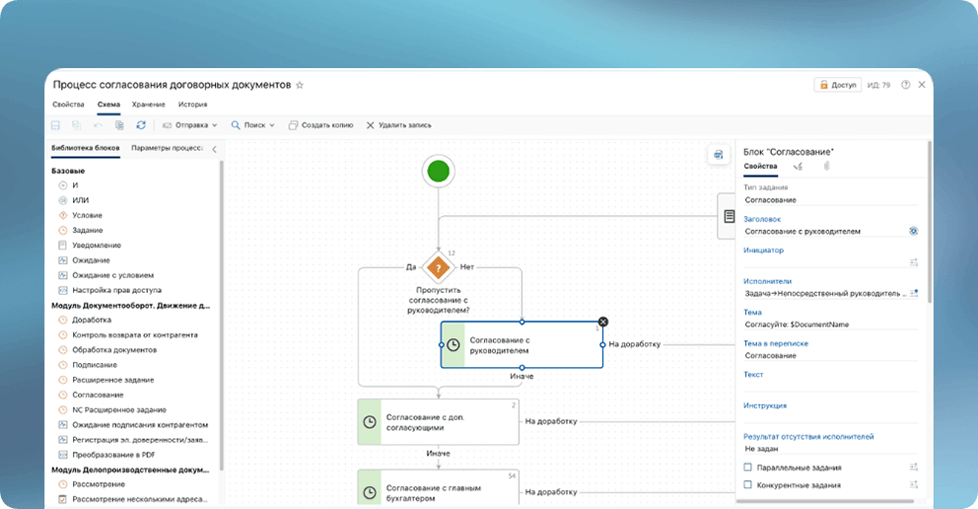The width and height of the screenshot is (978, 509).
Task: Click the green start node on canvas
Action: pos(438,171)
